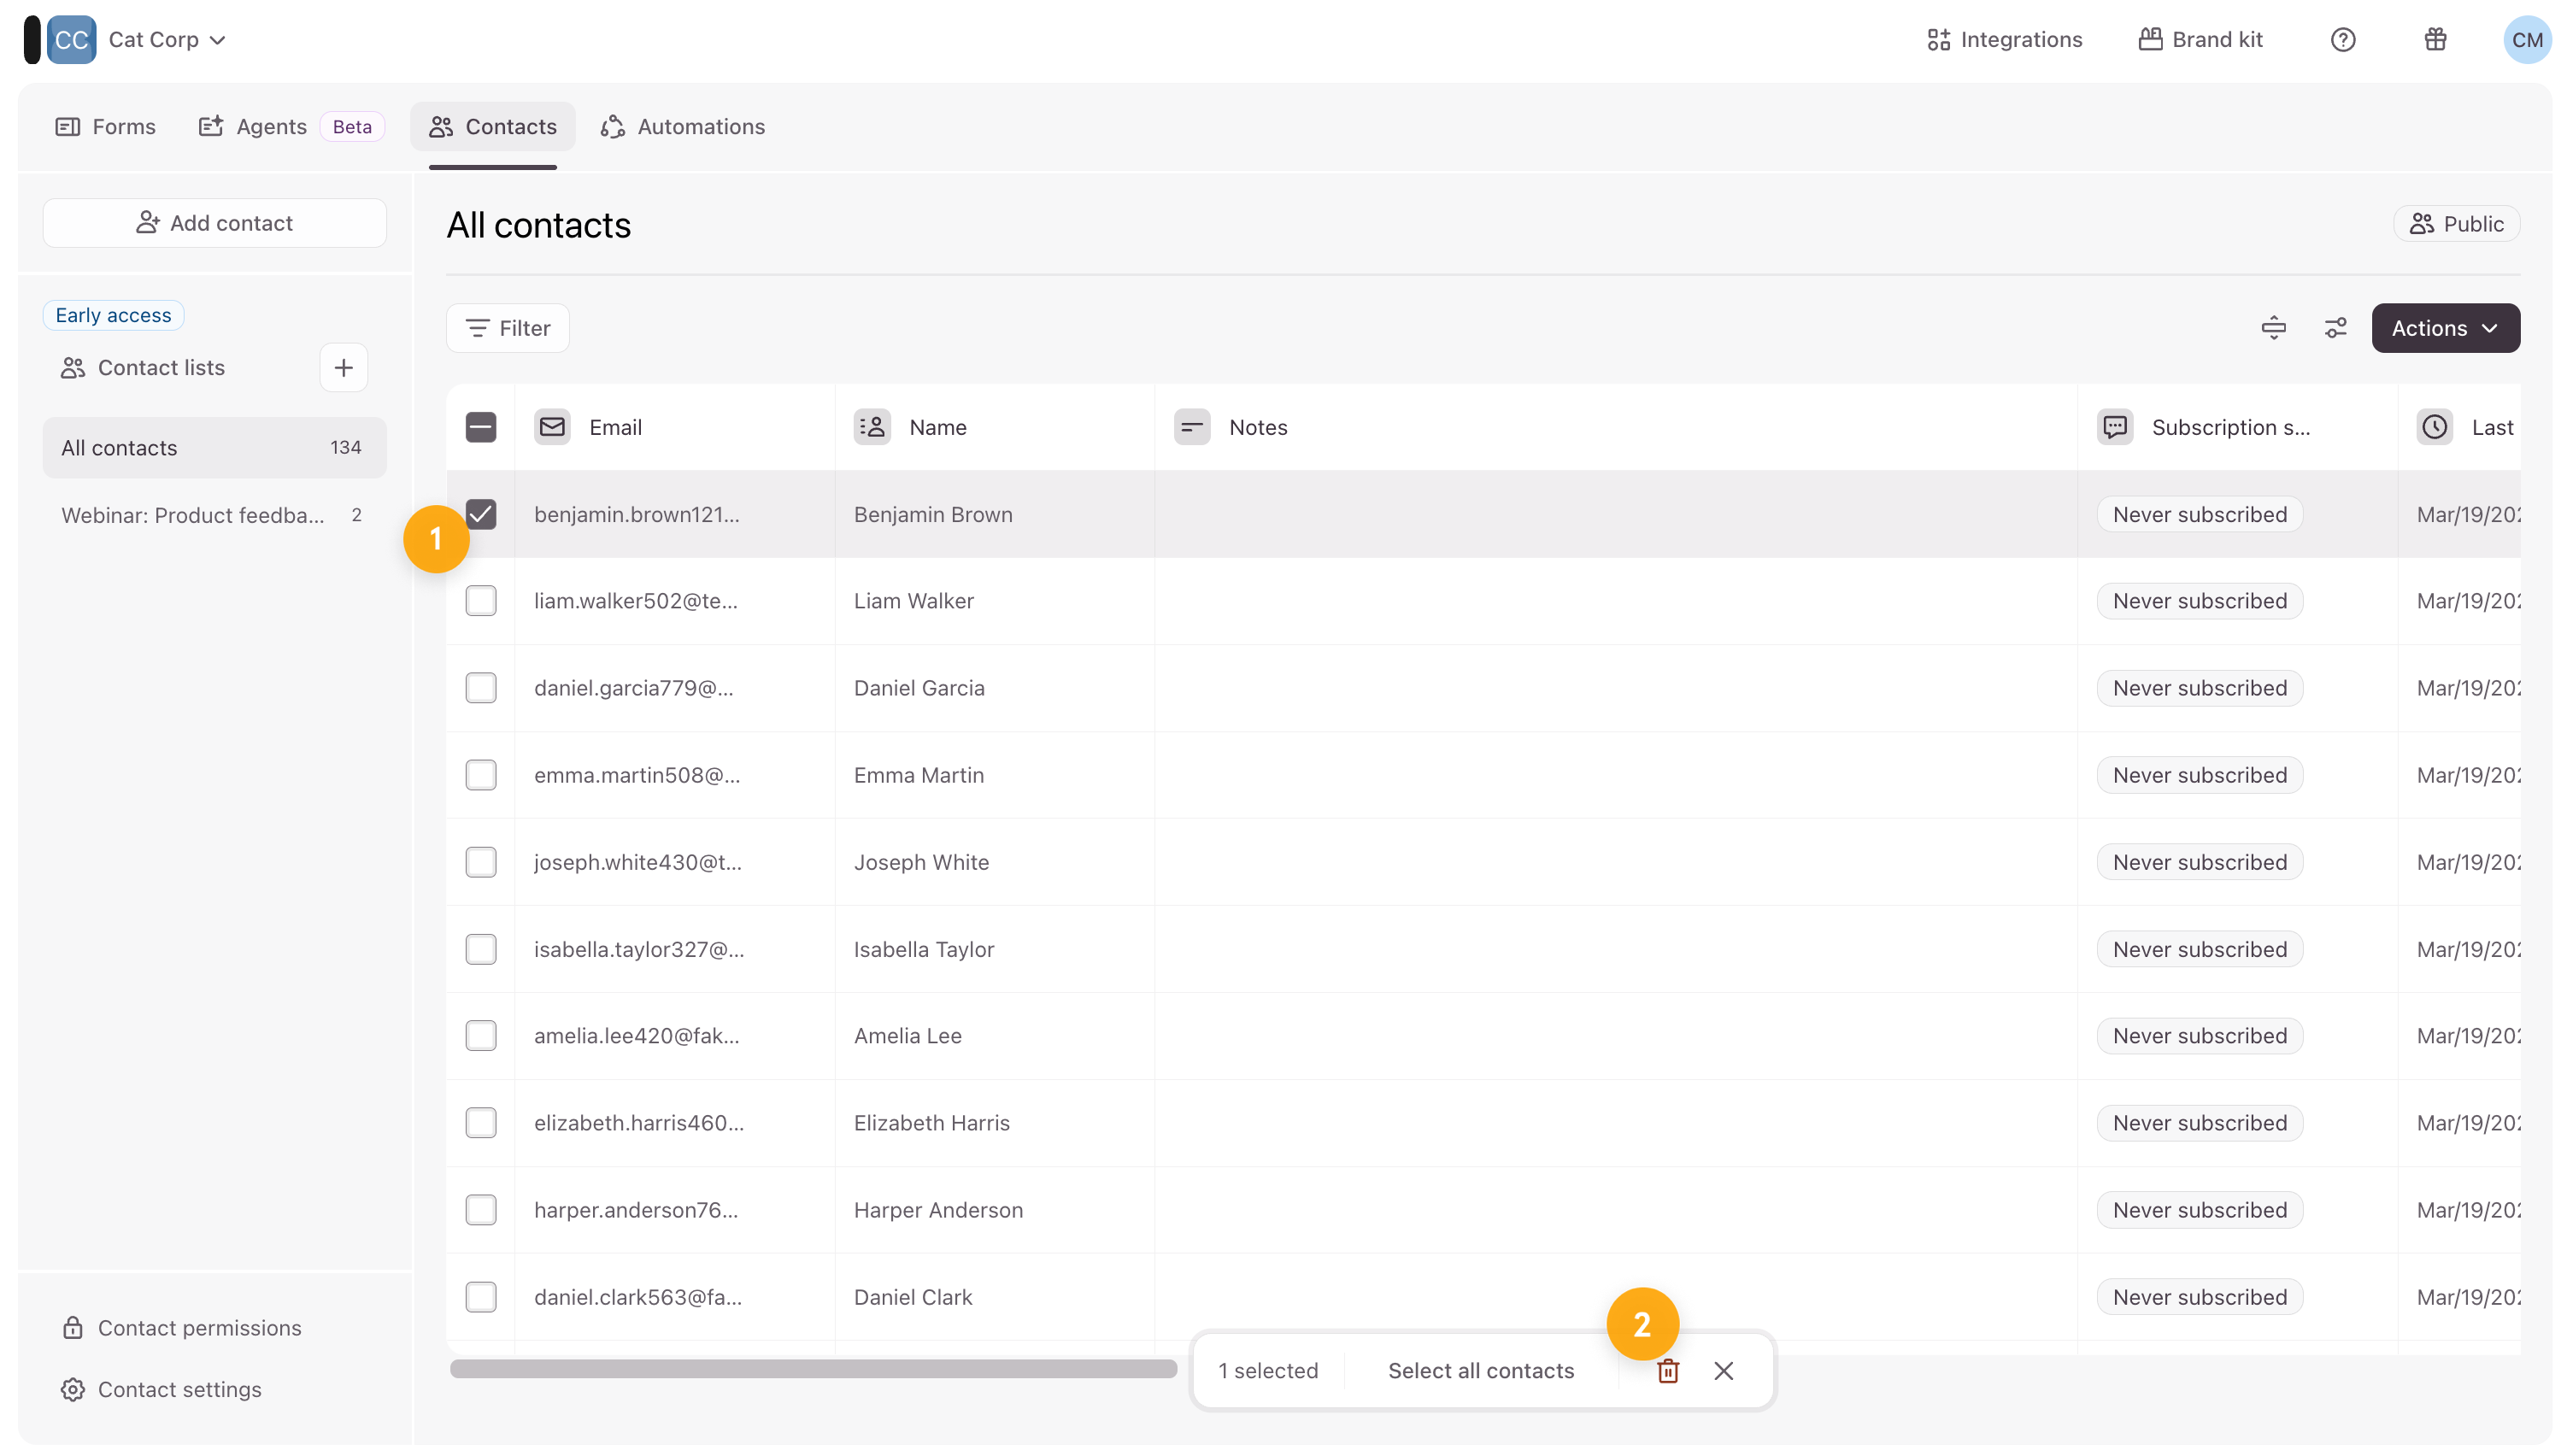Click the Add contact button
Screen dimensions: 2567x1456
point(214,223)
